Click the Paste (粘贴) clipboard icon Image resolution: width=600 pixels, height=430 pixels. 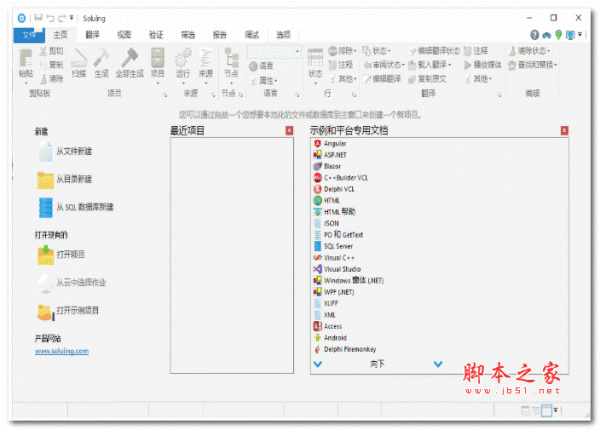26,58
